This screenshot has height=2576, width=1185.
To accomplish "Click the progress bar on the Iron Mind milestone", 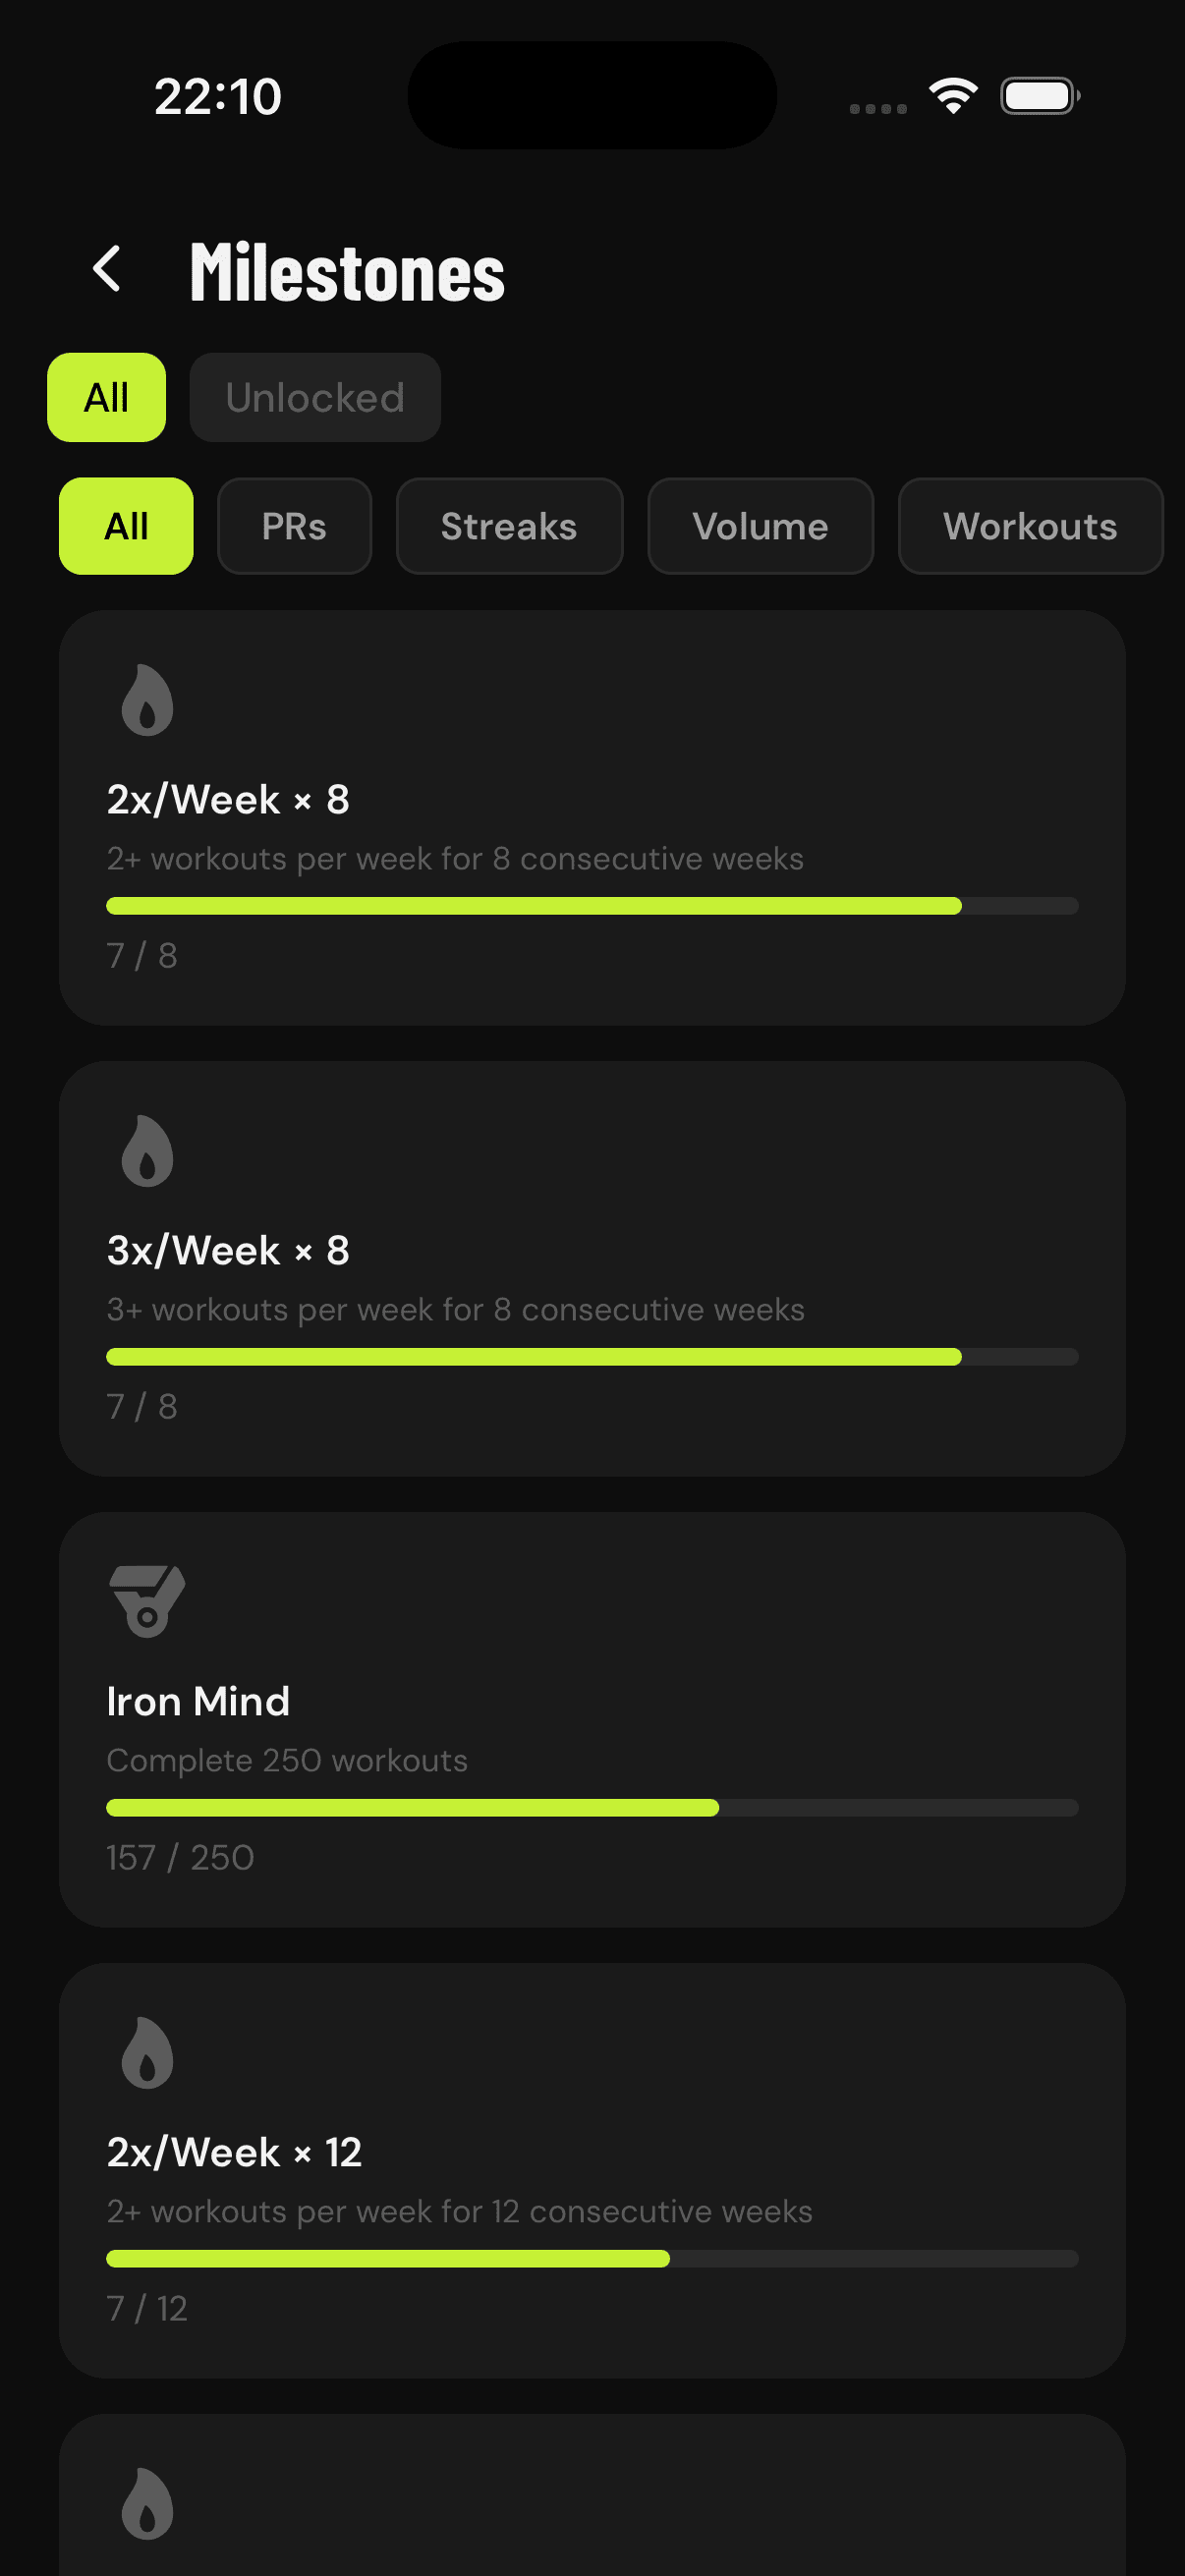I will click(x=592, y=1807).
